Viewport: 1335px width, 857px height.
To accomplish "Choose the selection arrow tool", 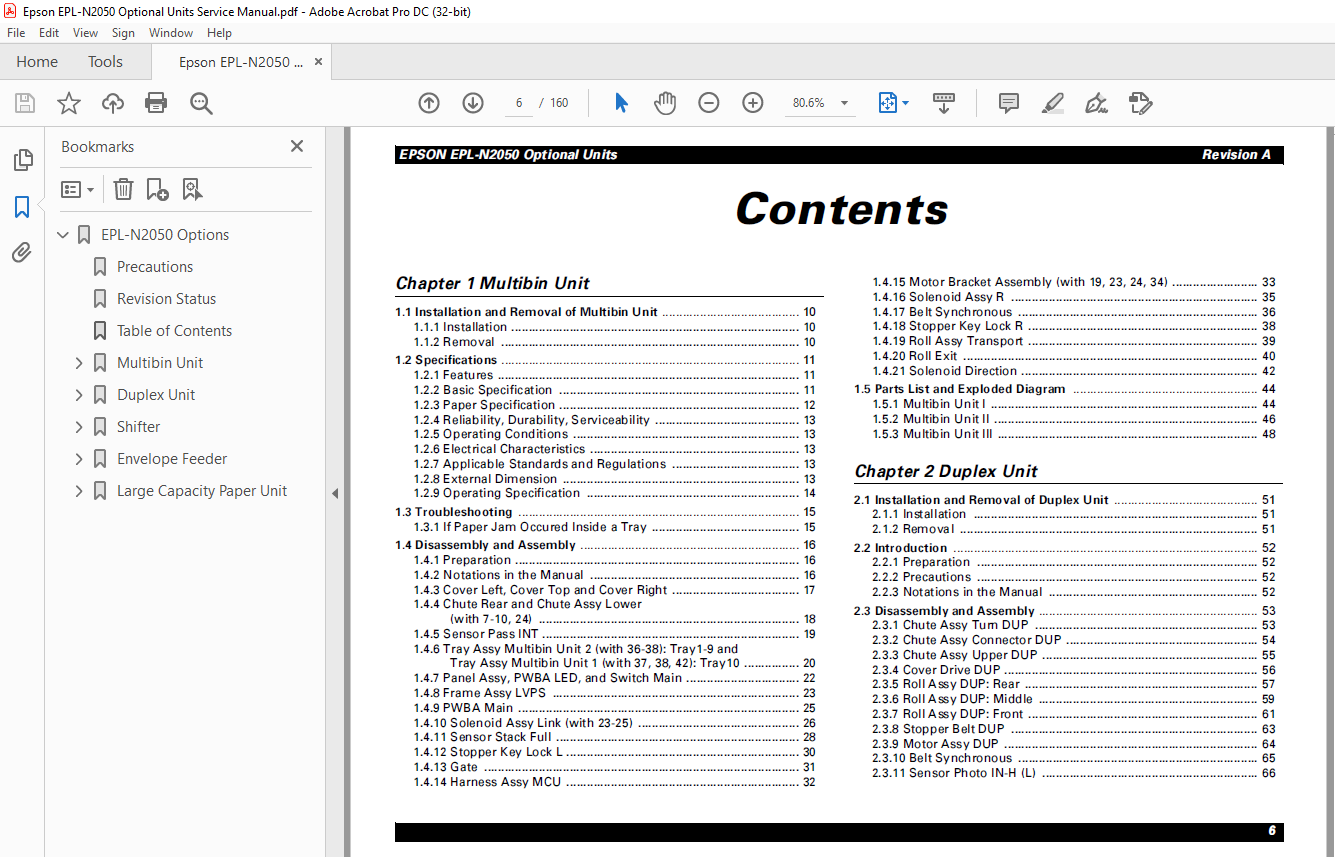I will pyautogui.click(x=621, y=103).
